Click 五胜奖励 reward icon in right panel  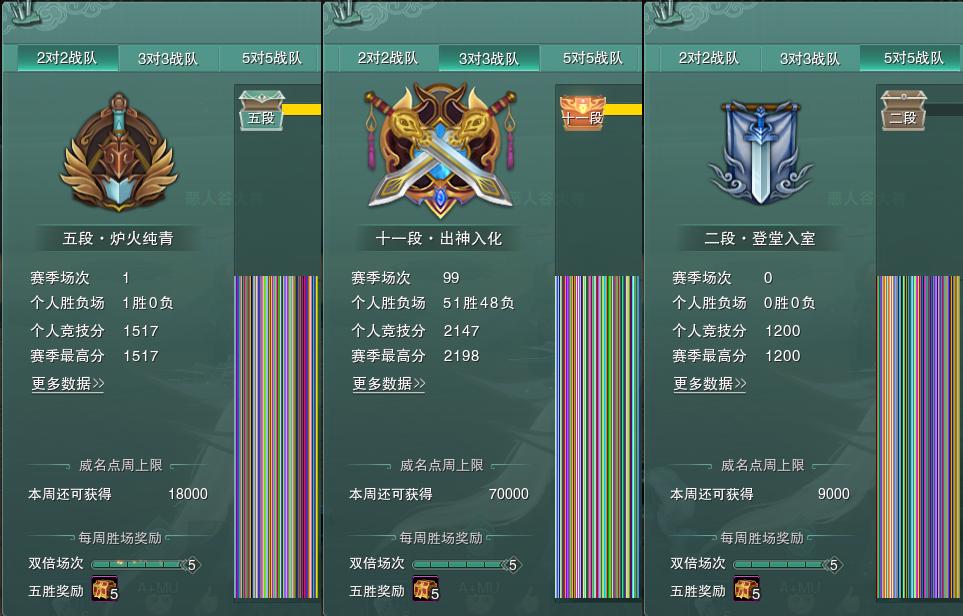pos(747,589)
